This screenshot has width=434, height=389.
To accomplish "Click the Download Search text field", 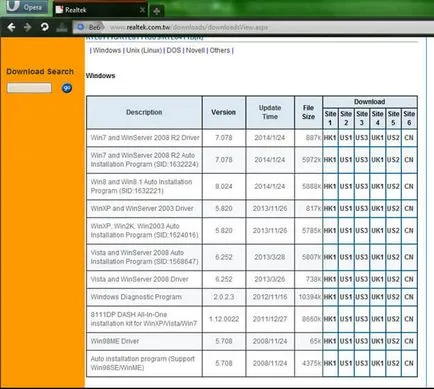I will pos(29,88).
